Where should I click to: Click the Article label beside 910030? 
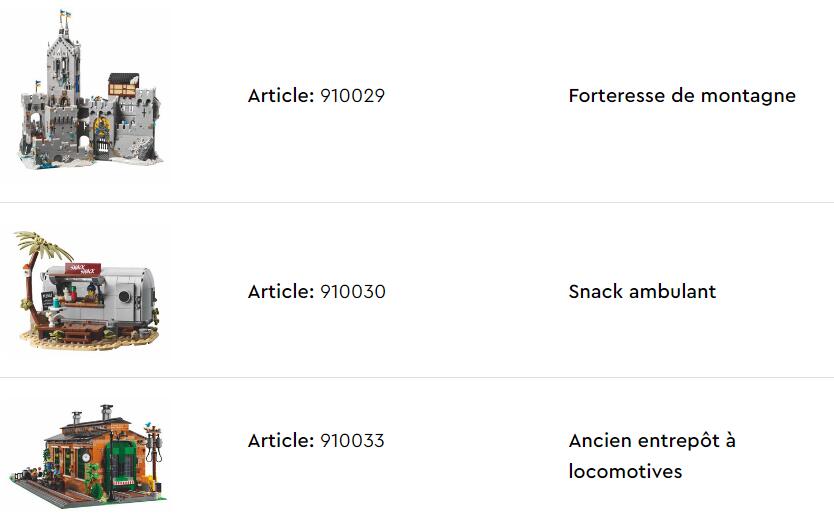[x=281, y=292]
